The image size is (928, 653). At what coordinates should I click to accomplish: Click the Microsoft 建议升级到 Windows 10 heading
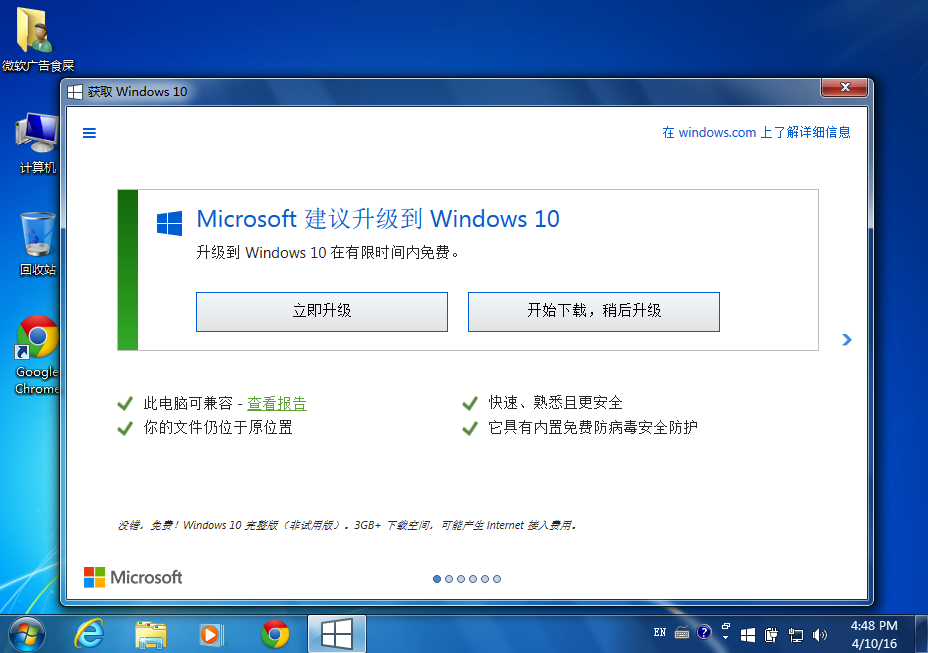click(x=378, y=219)
